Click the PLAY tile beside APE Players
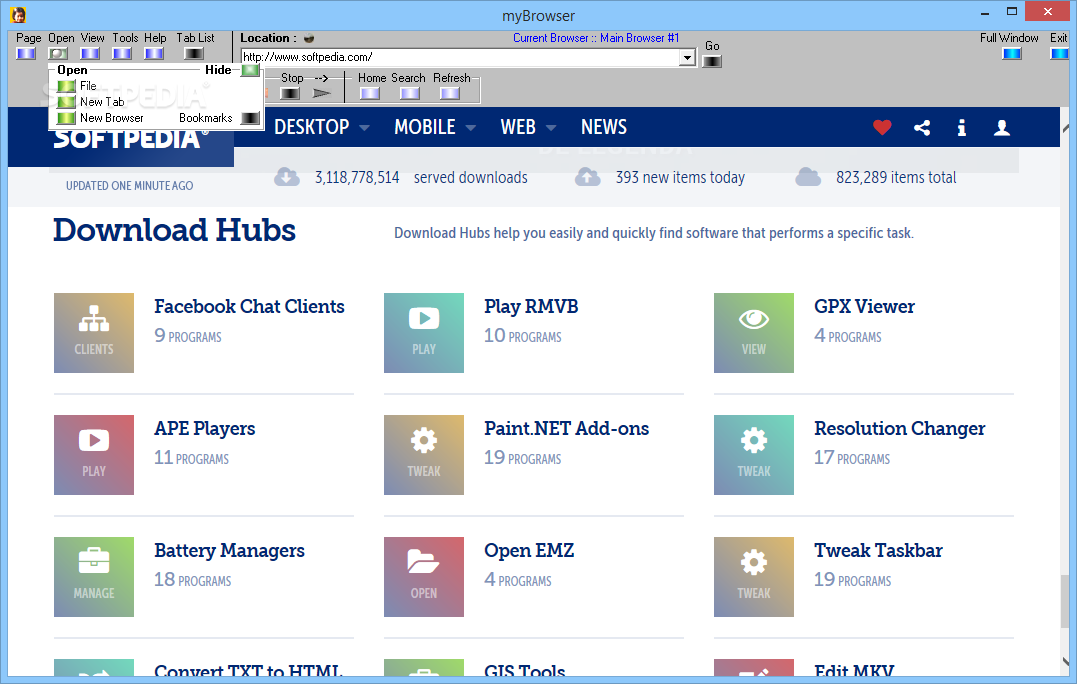The width and height of the screenshot is (1077, 684). (x=94, y=455)
